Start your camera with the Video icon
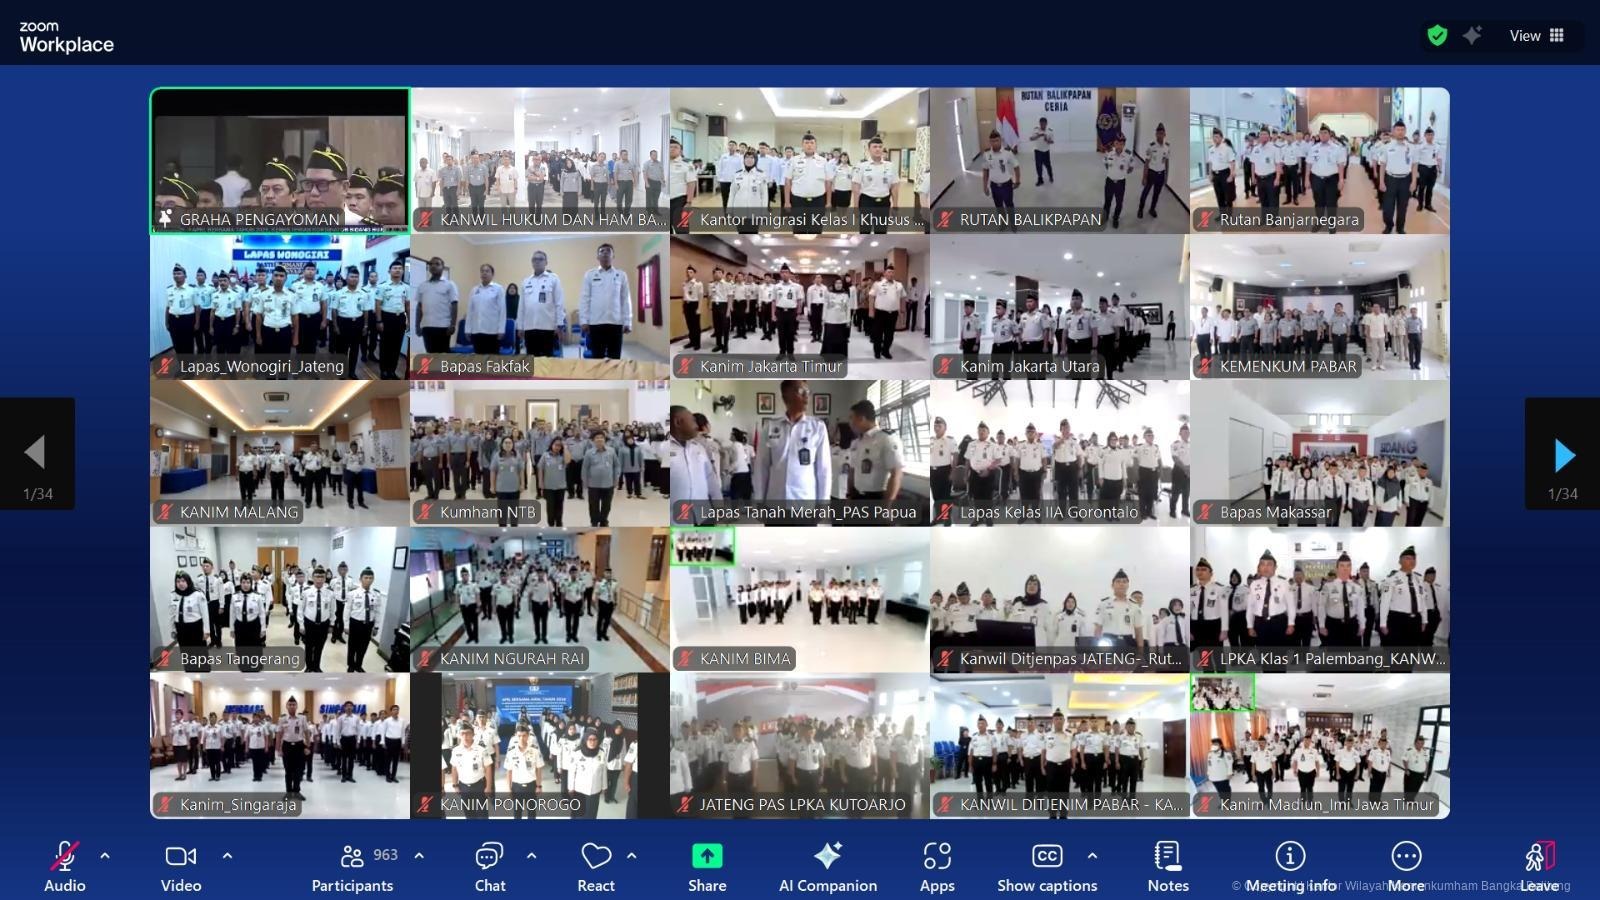Viewport: 1600px width, 900px height. 180,857
